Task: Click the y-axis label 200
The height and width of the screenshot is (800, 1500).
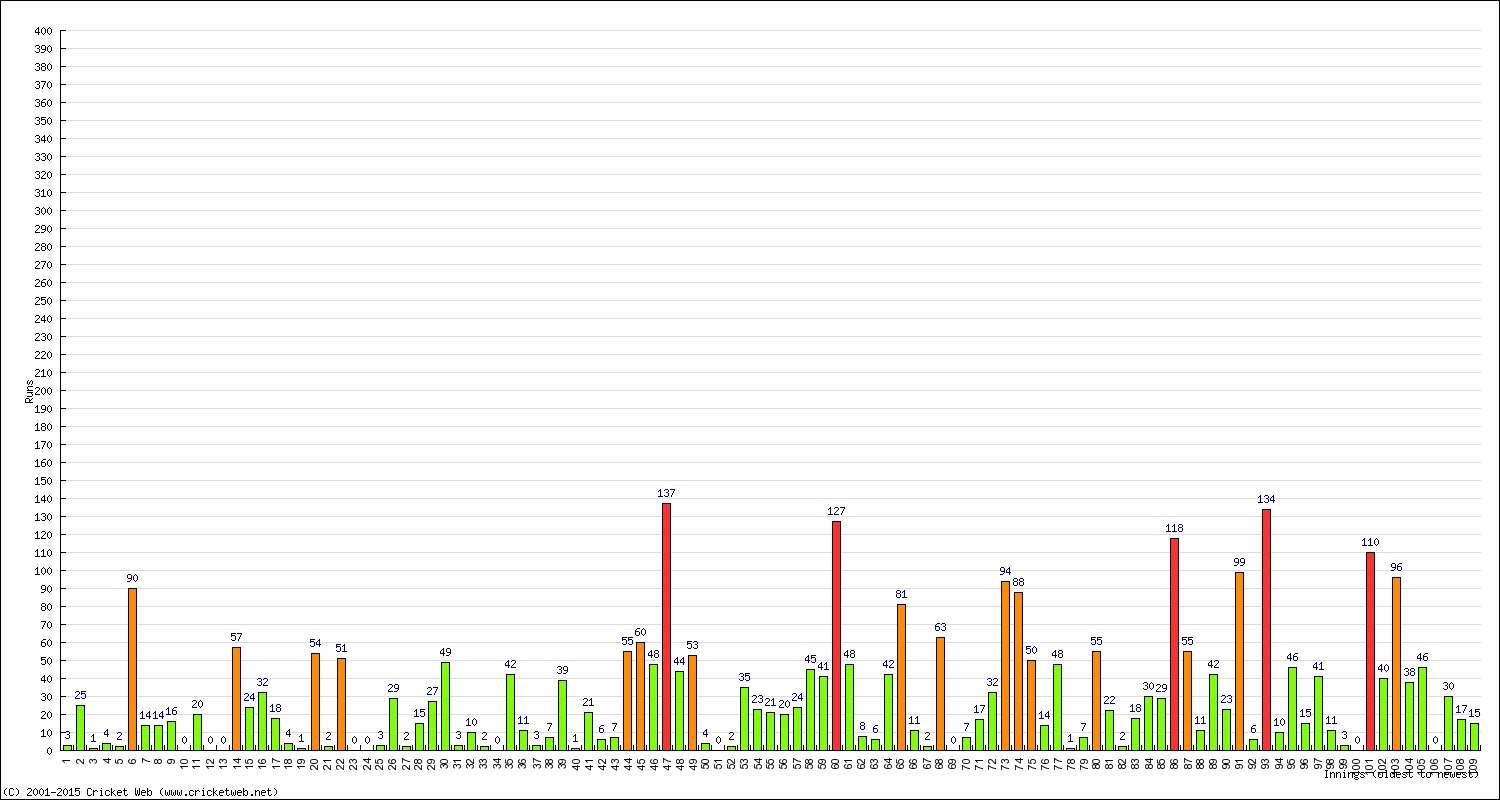Action: tap(42, 391)
